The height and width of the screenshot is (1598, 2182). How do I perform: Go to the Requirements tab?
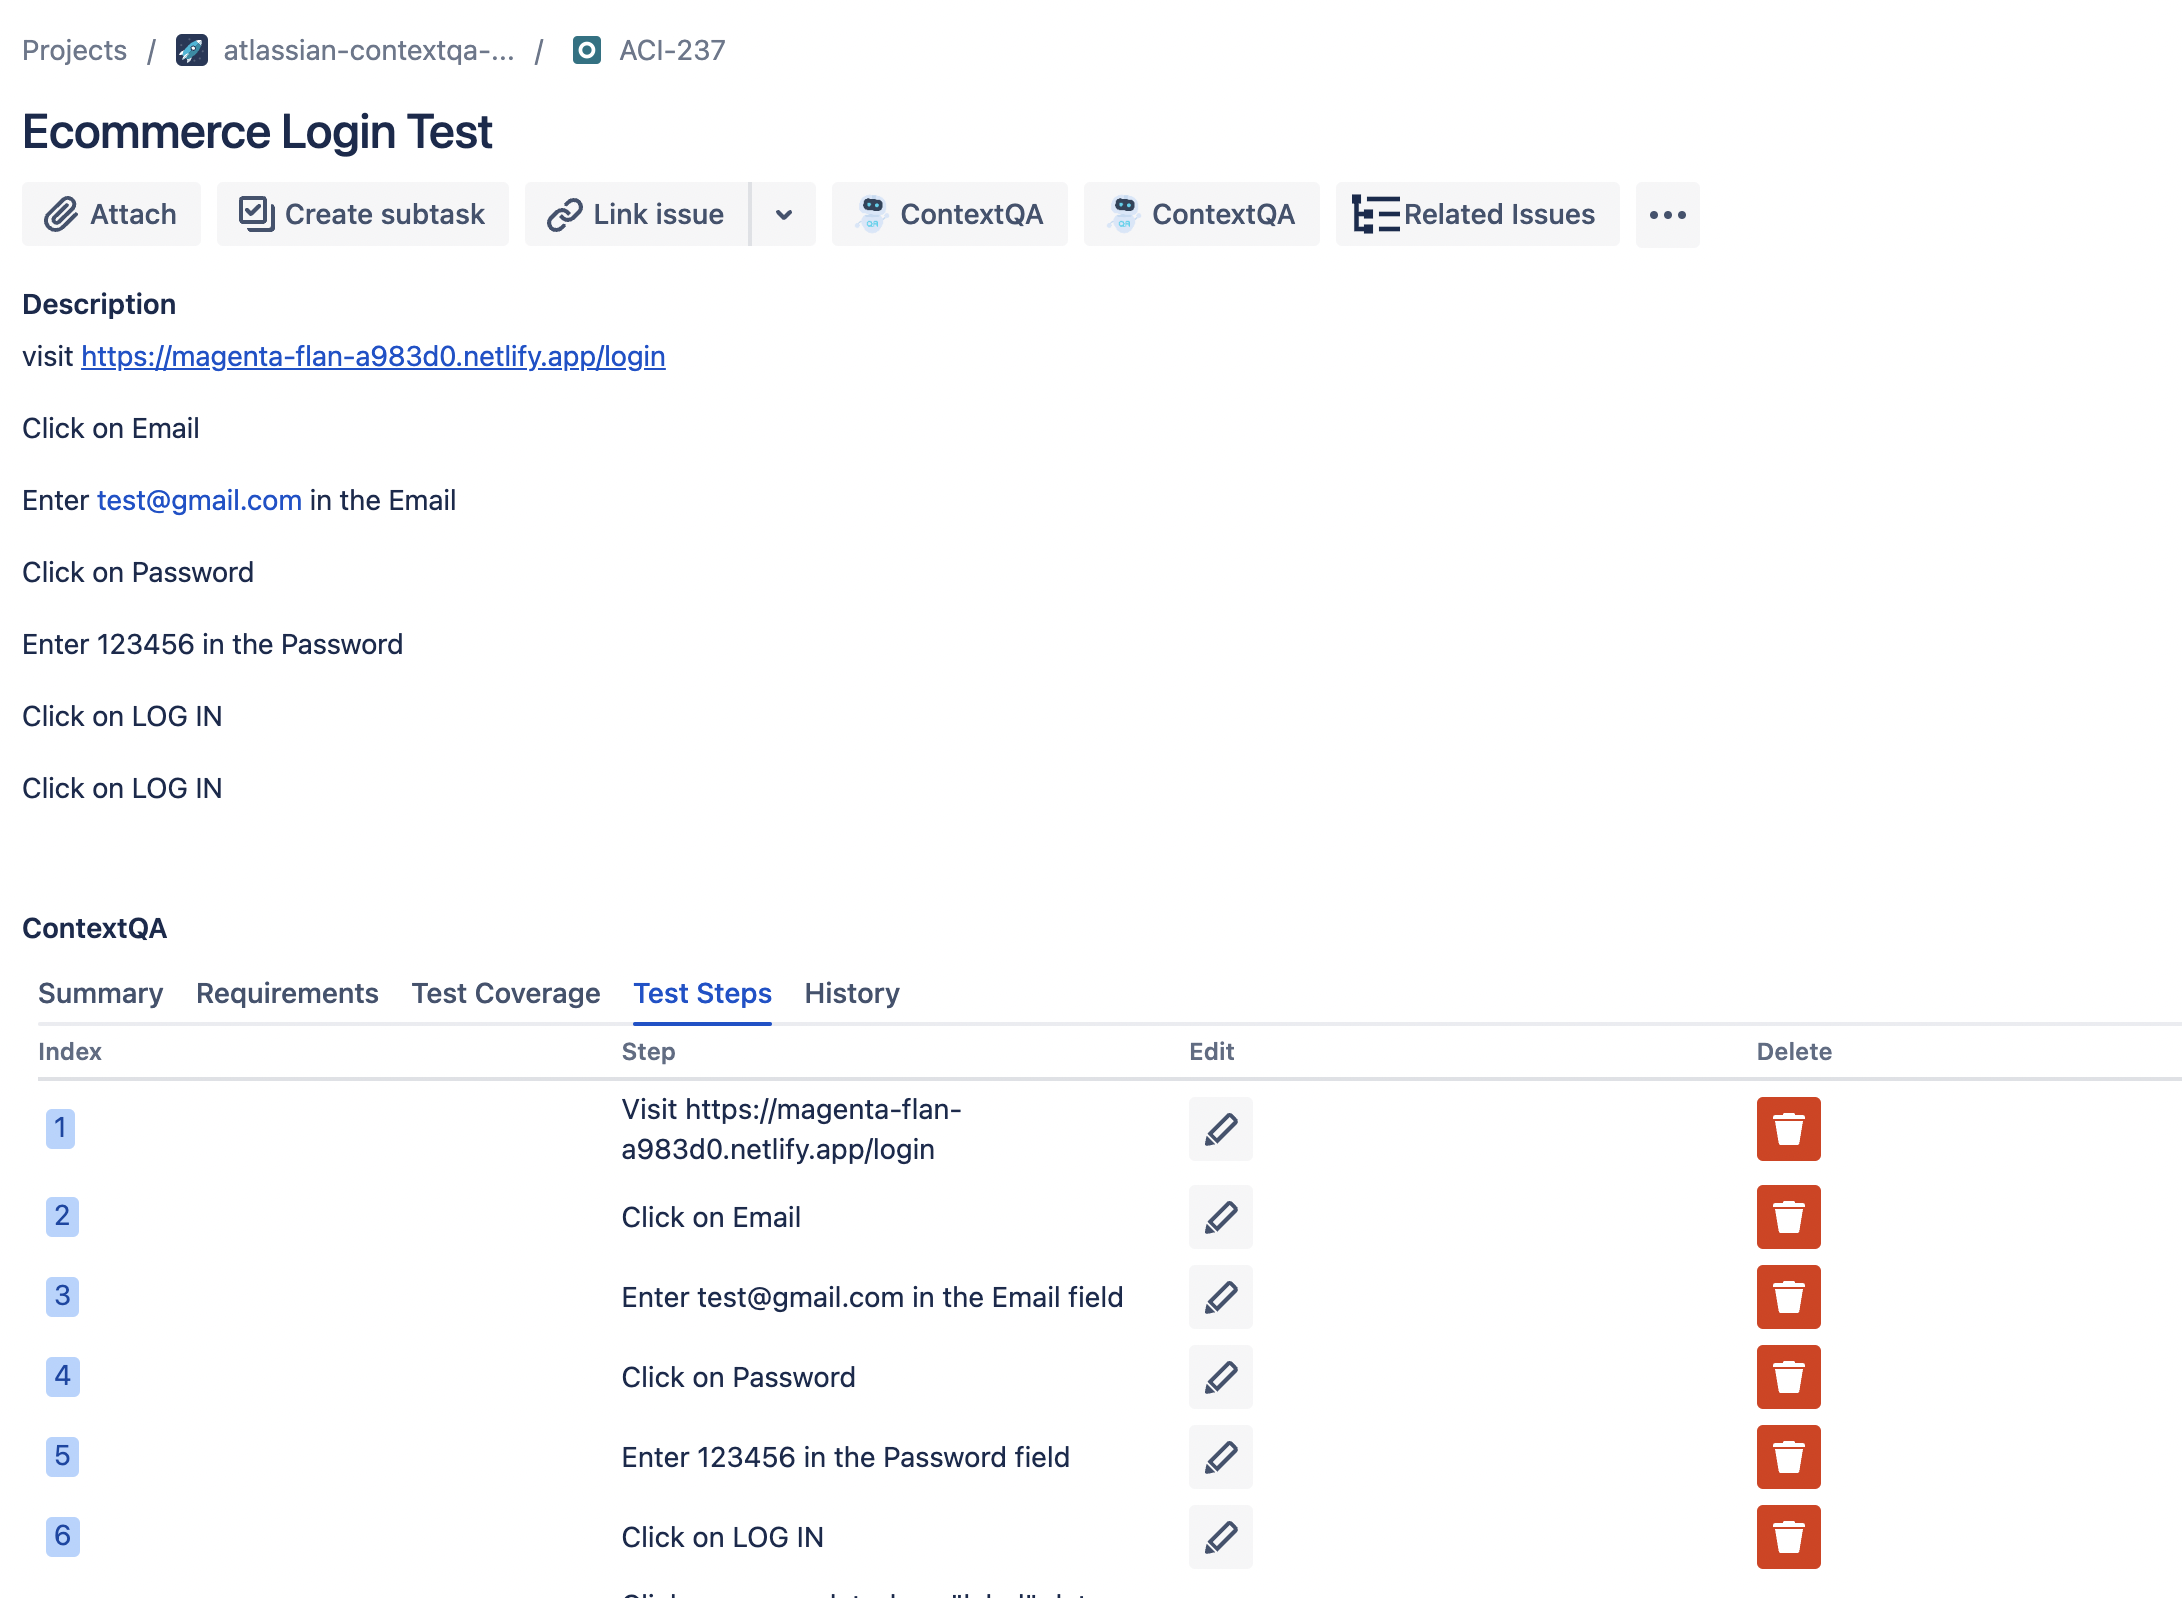(287, 993)
